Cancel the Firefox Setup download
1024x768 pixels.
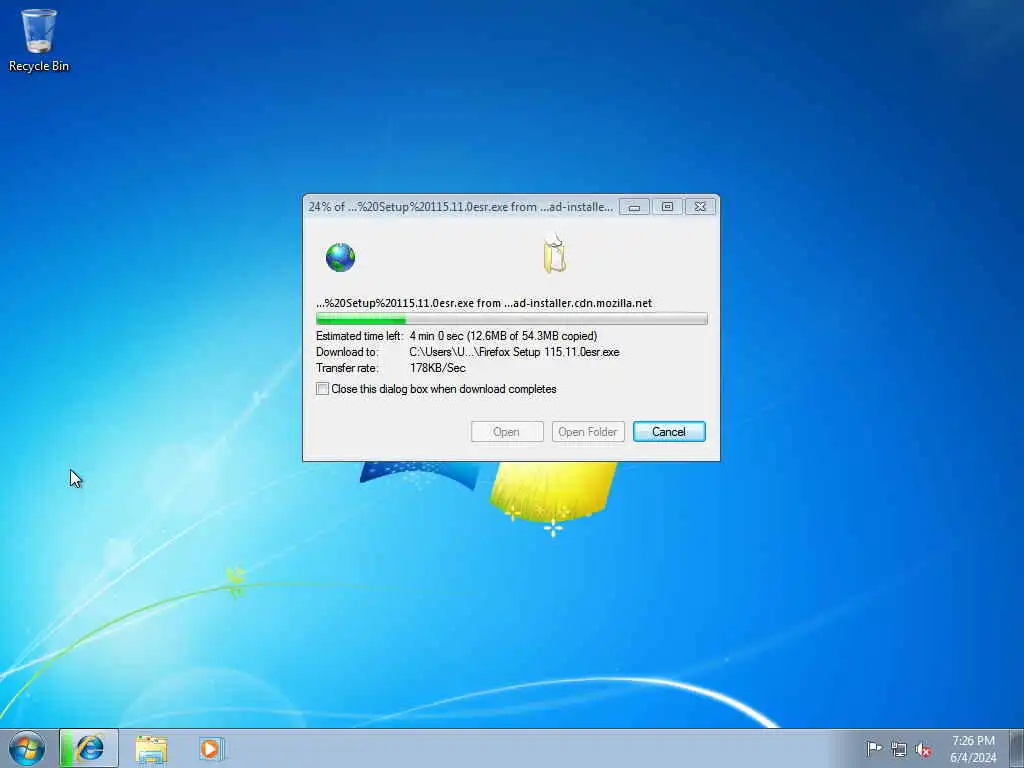pyautogui.click(x=669, y=432)
